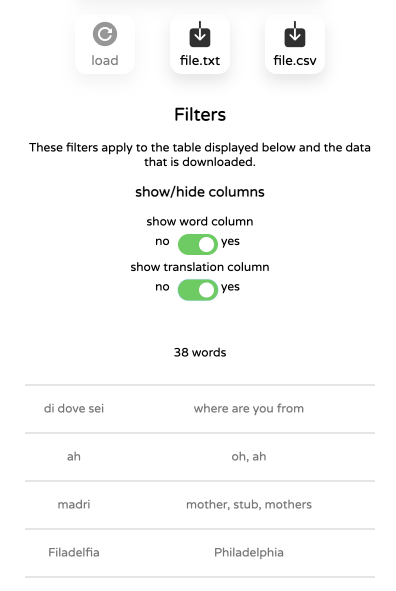Viewport: 396px width, 591px height.
Task: Click the 'file.txt' label text
Action: [x=200, y=60]
